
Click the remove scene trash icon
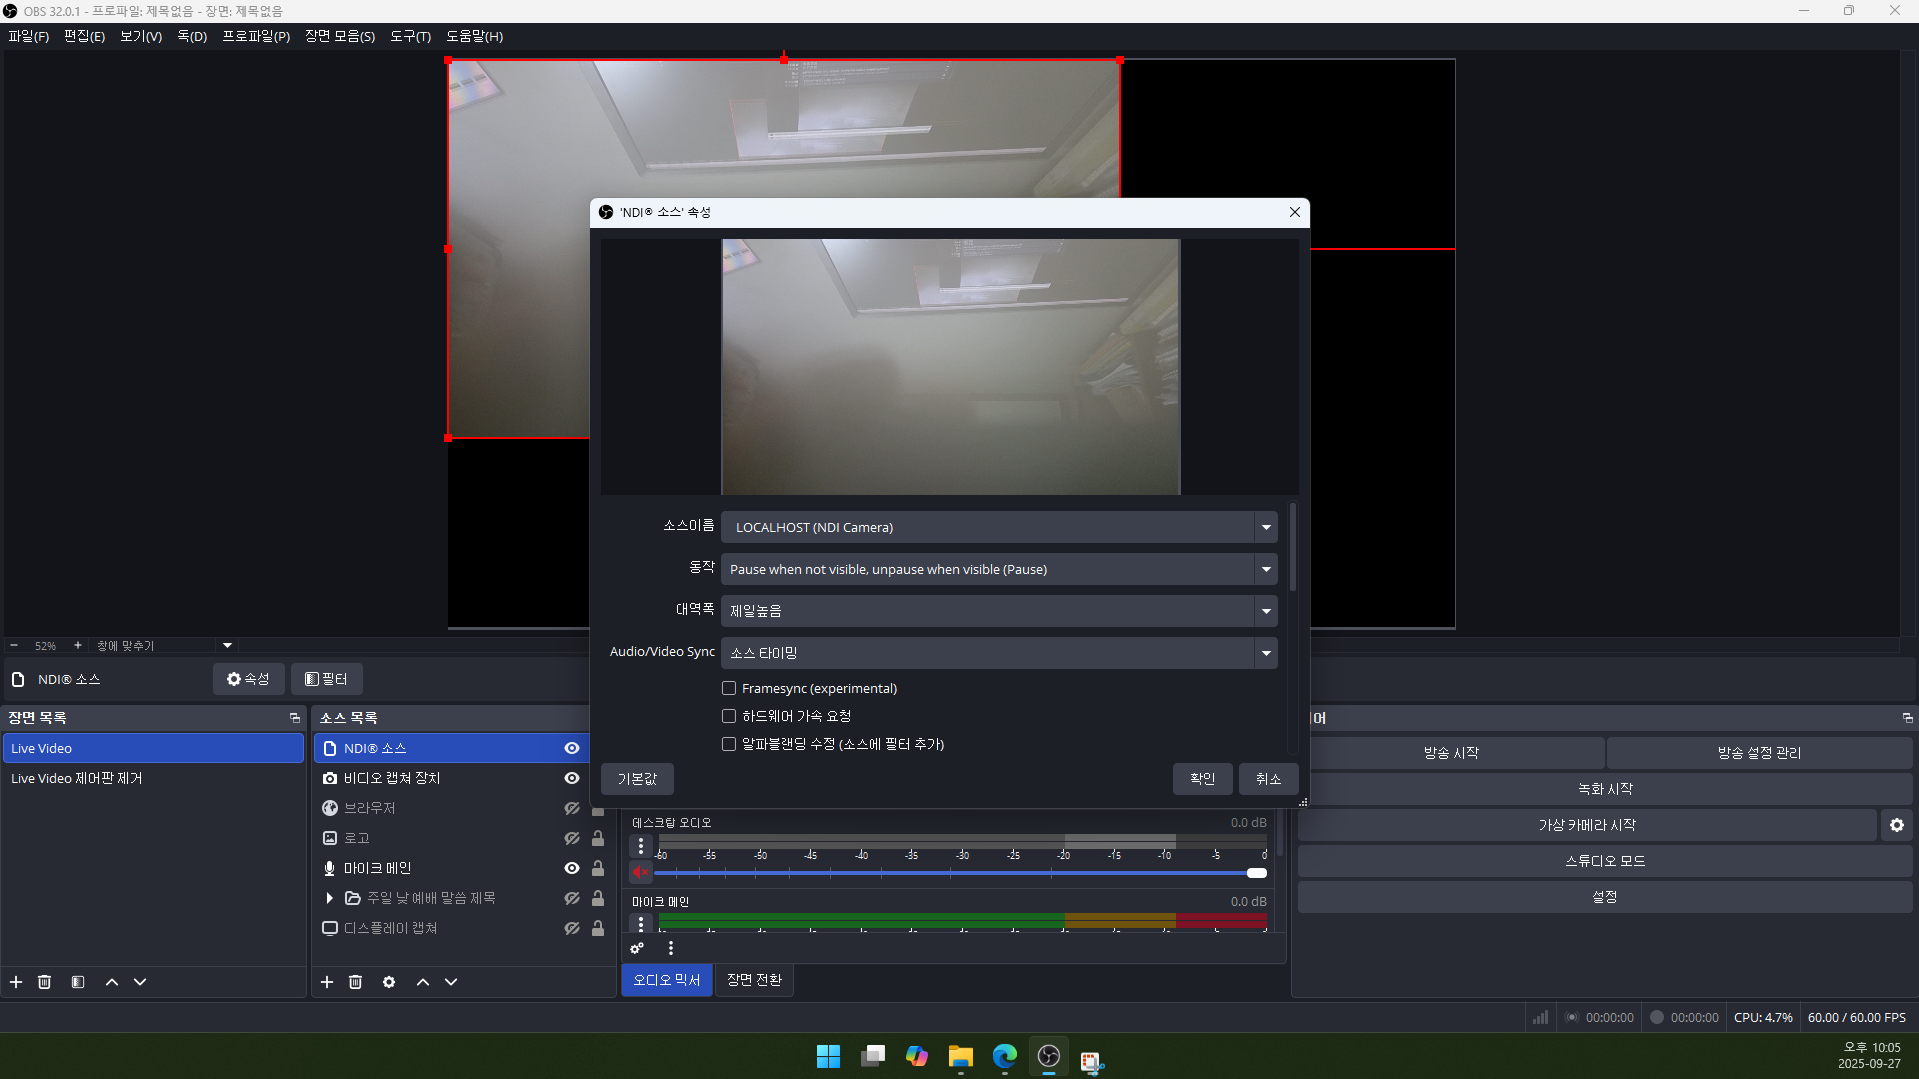[44, 982]
